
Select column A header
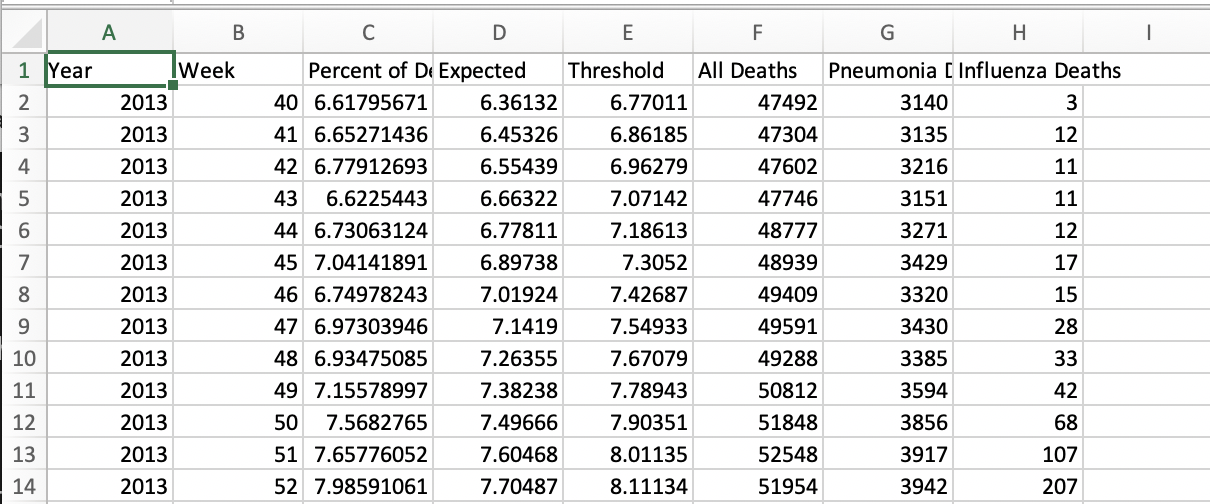pos(109,33)
